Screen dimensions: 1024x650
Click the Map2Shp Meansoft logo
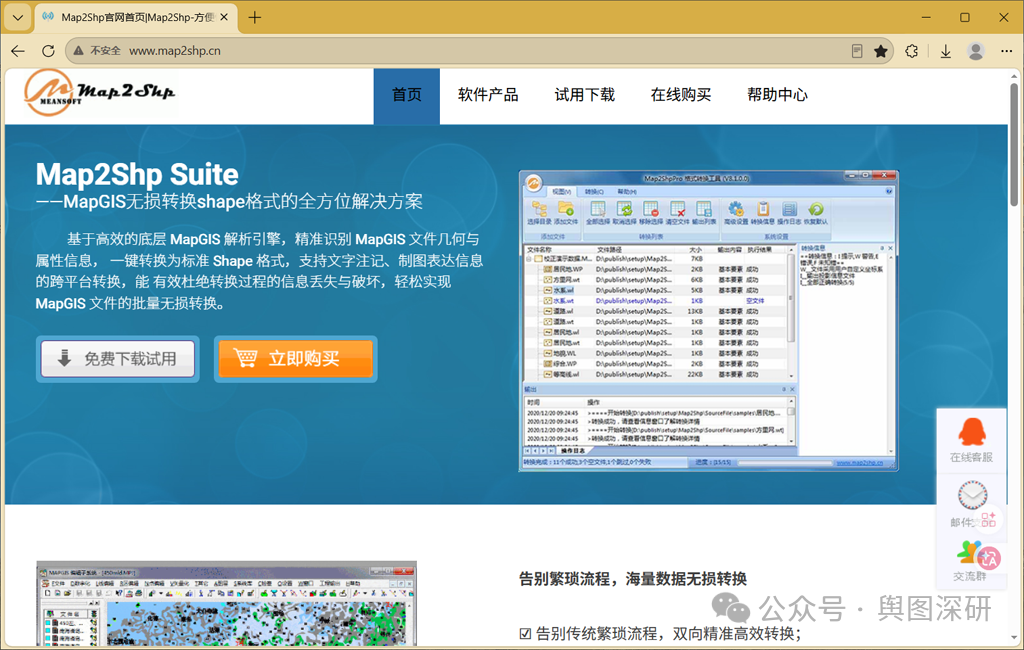[x=99, y=93]
